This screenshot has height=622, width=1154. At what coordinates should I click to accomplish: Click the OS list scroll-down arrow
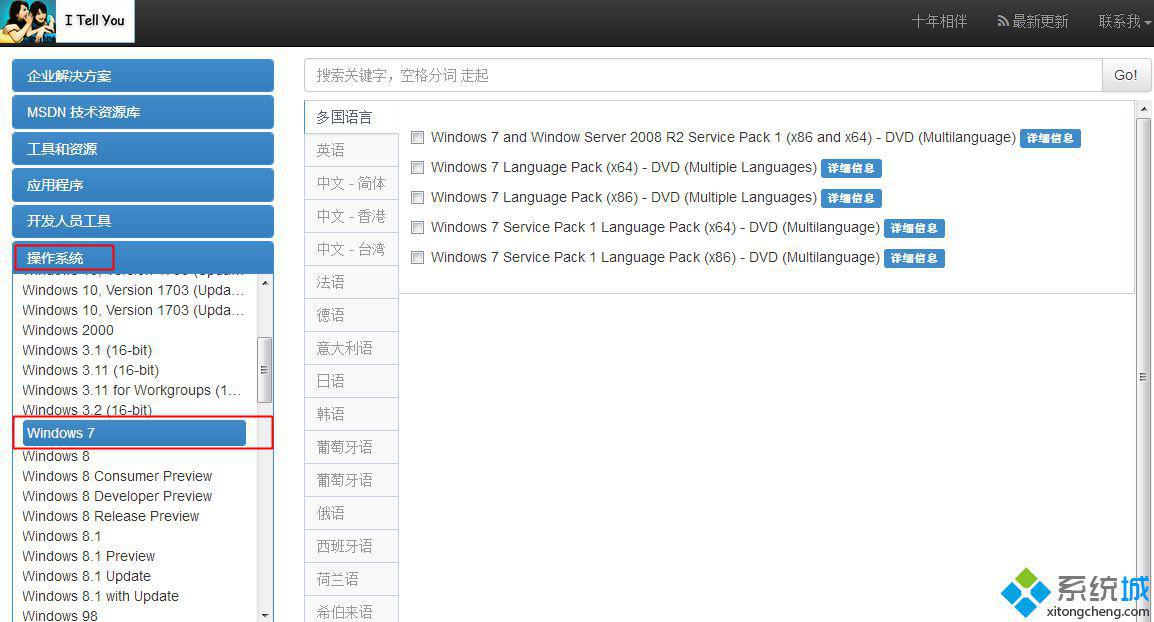(265, 614)
